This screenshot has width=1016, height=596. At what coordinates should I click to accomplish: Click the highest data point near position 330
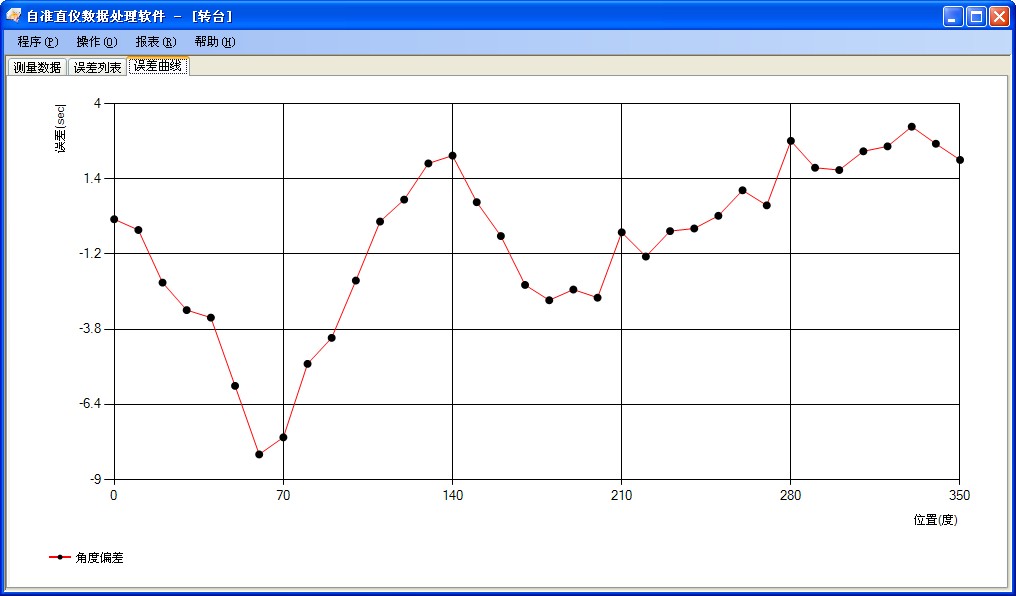(x=911, y=127)
